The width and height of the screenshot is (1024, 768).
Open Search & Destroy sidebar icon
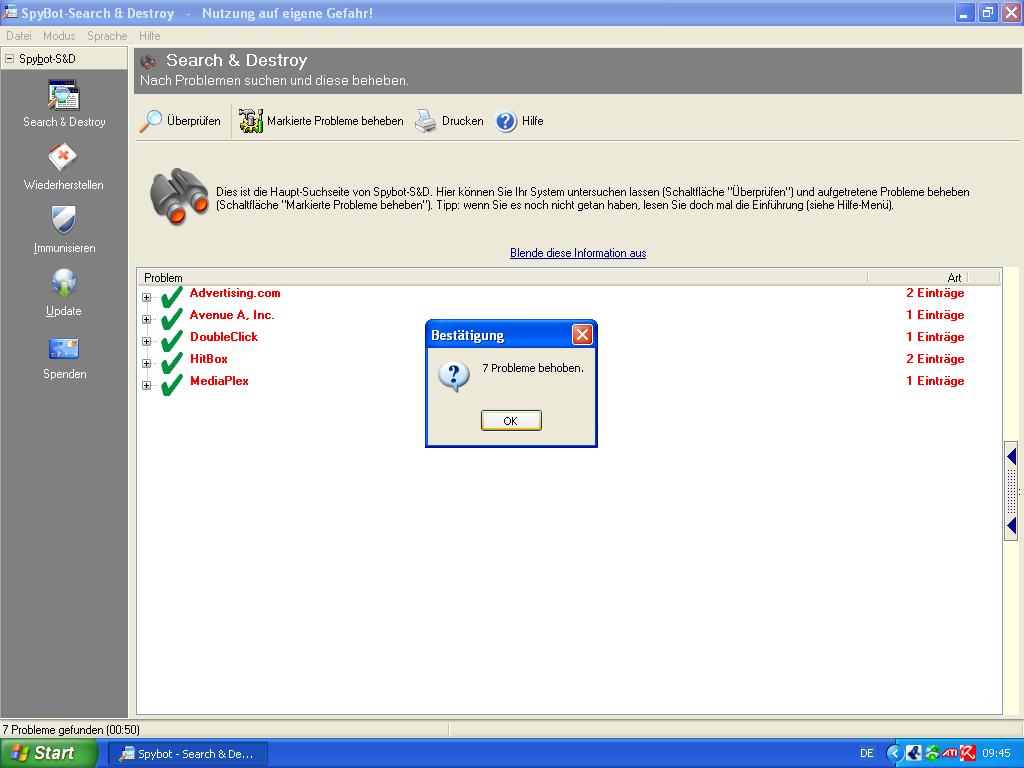(x=64, y=95)
